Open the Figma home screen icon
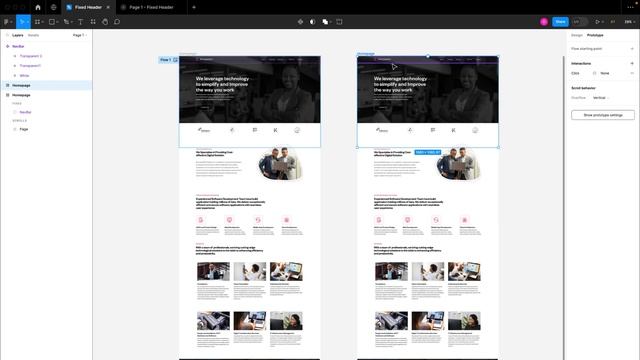 click(38, 7)
